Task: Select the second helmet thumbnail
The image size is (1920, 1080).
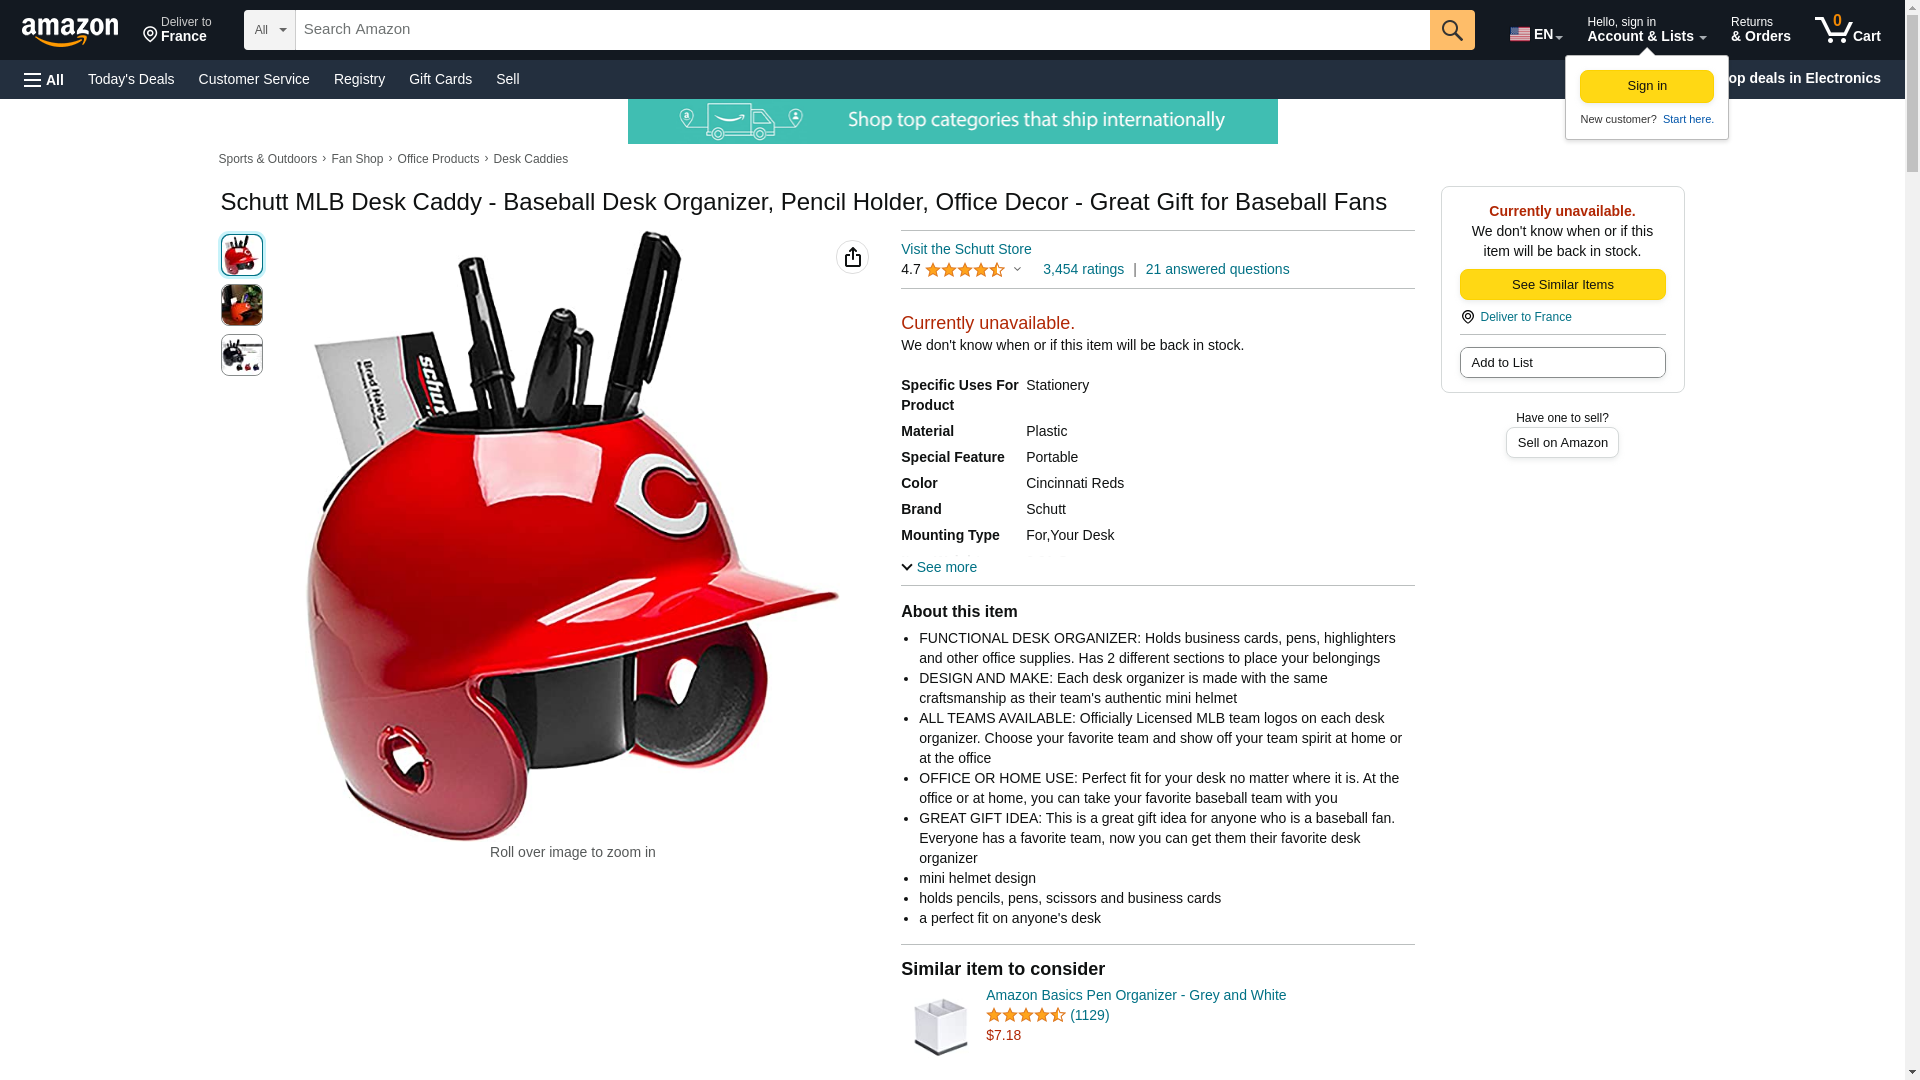Action: coord(242,305)
